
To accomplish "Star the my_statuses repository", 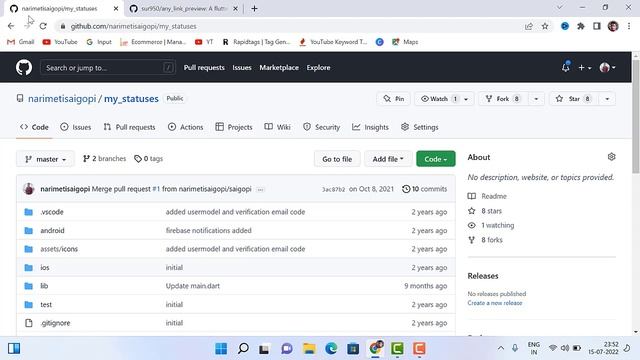I will coord(573,99).
